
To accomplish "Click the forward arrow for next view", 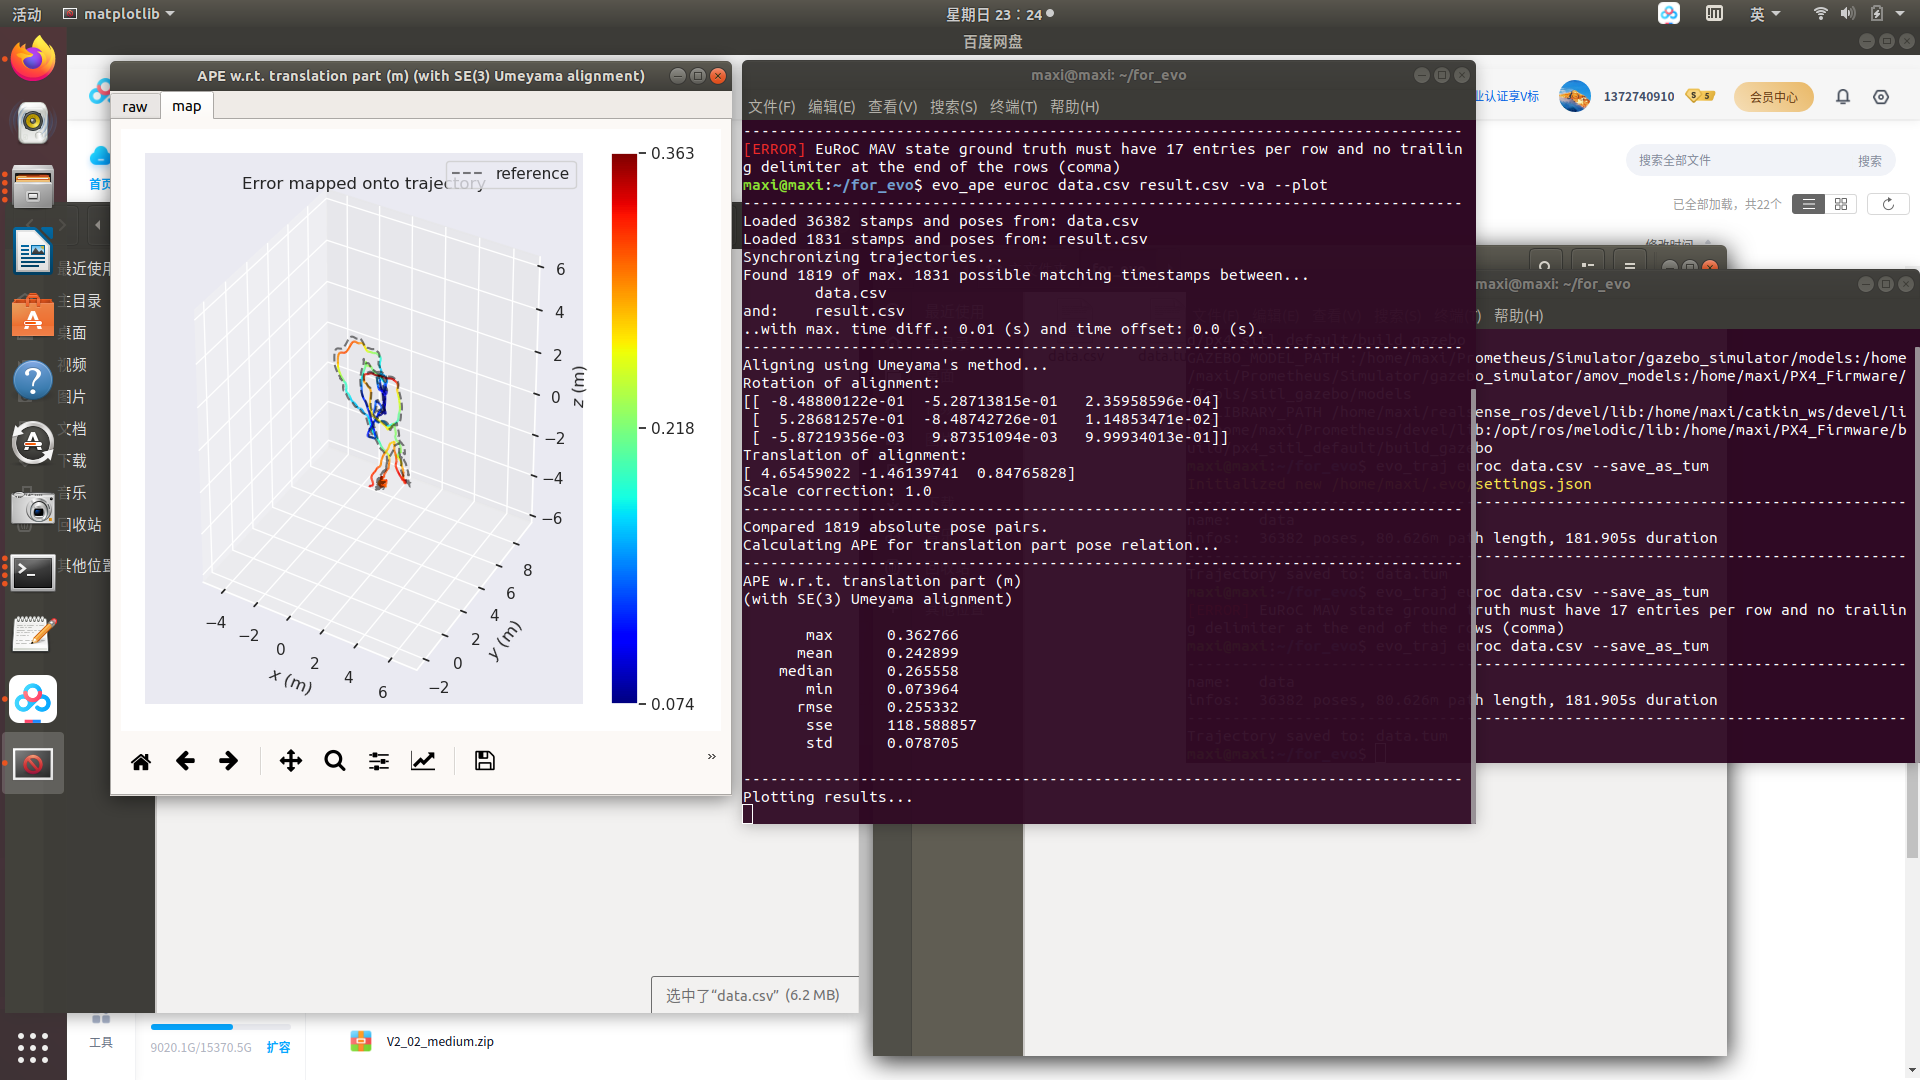I will click(229, 761).
